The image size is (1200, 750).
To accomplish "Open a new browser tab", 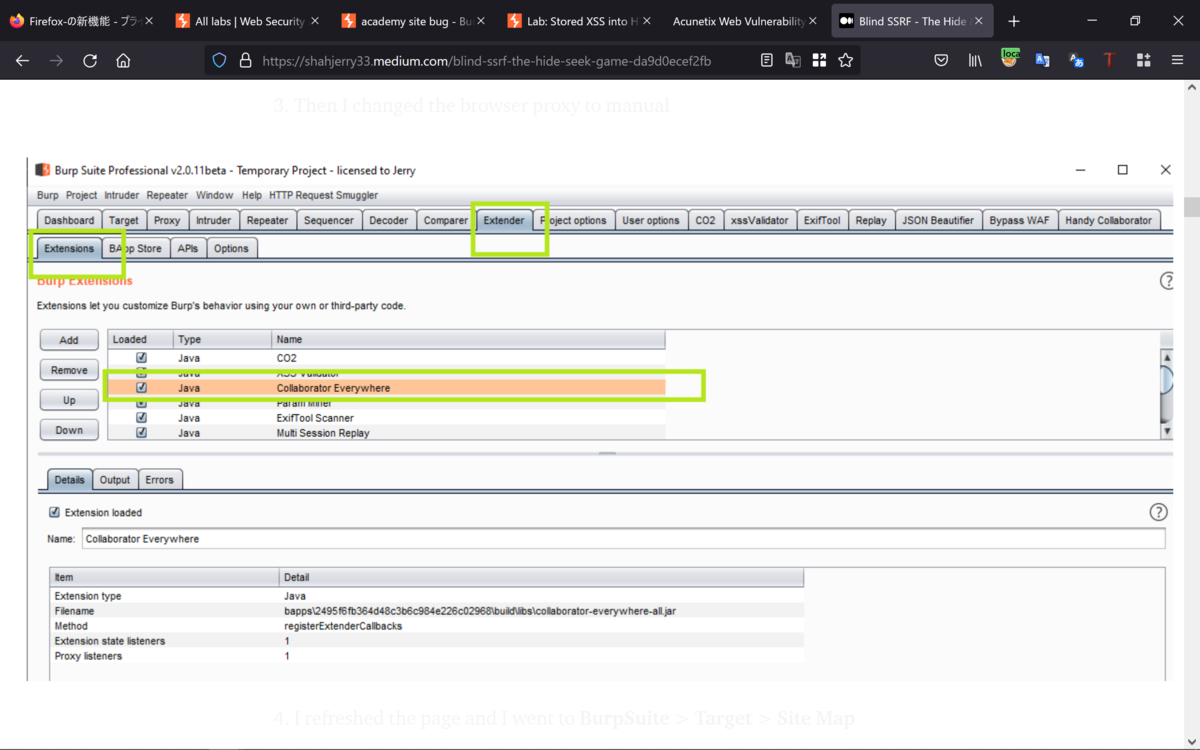I will (1014, 21).
